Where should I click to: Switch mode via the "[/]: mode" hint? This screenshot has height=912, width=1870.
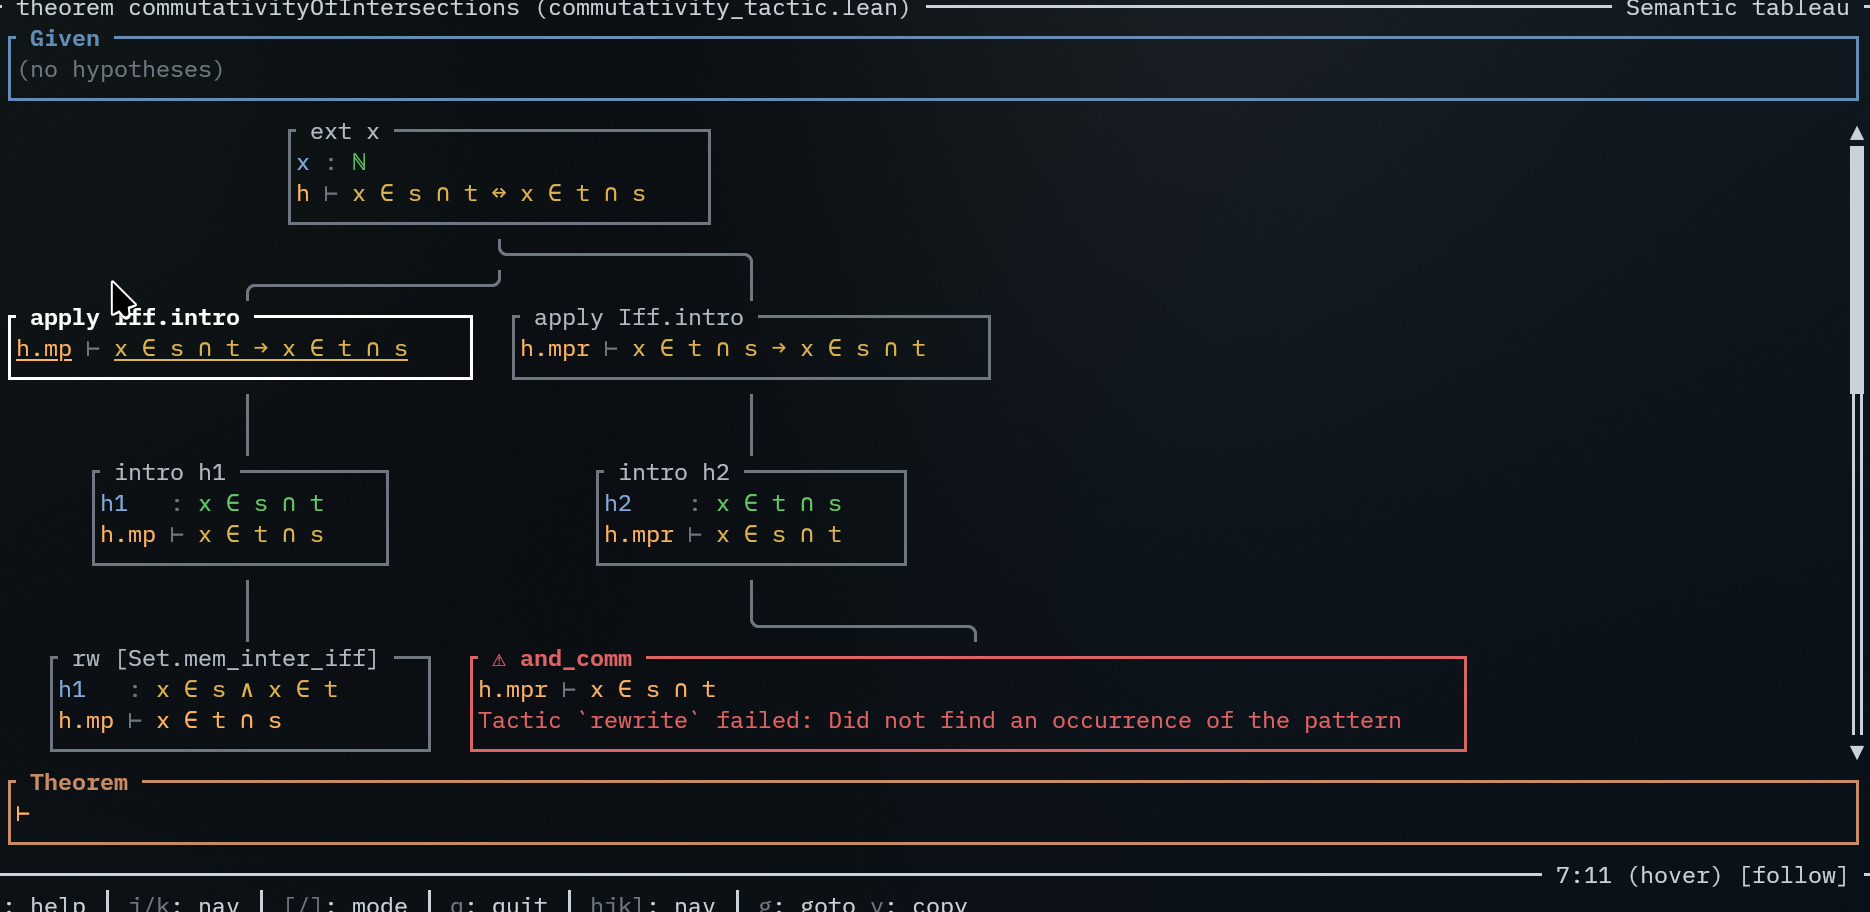click(x=345, y=903)
